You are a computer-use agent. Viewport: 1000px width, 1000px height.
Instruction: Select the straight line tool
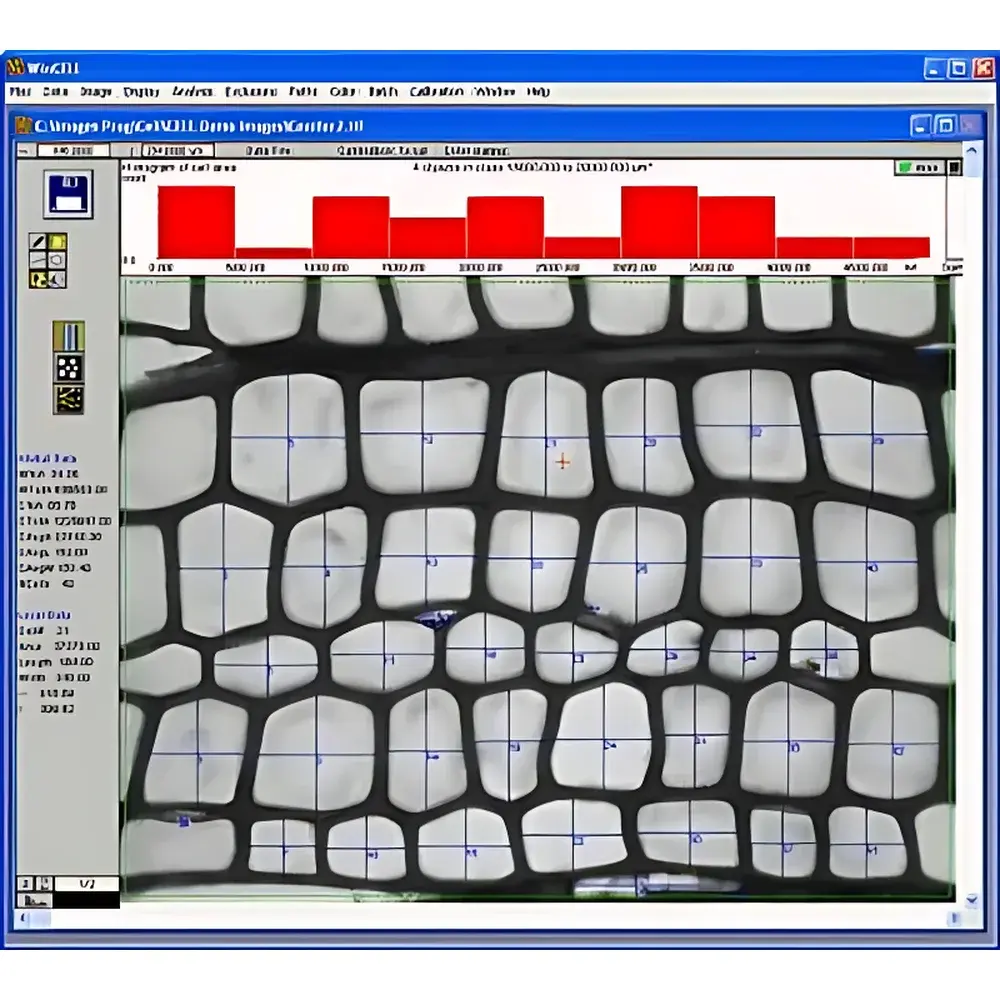point(38,260)
